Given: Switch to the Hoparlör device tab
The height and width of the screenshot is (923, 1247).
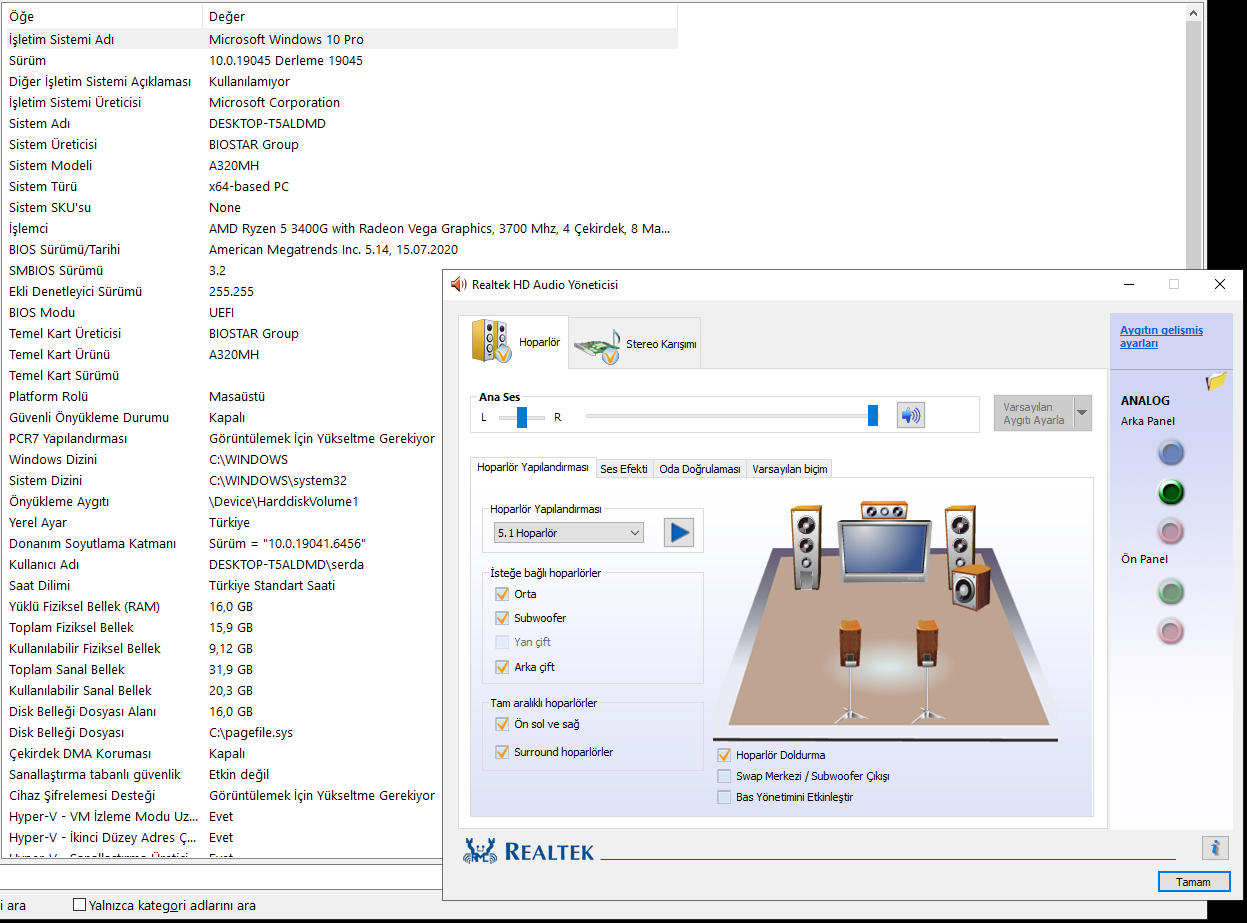Looking at the screenshot, I should pyautogui.click(x=514, y=342).
